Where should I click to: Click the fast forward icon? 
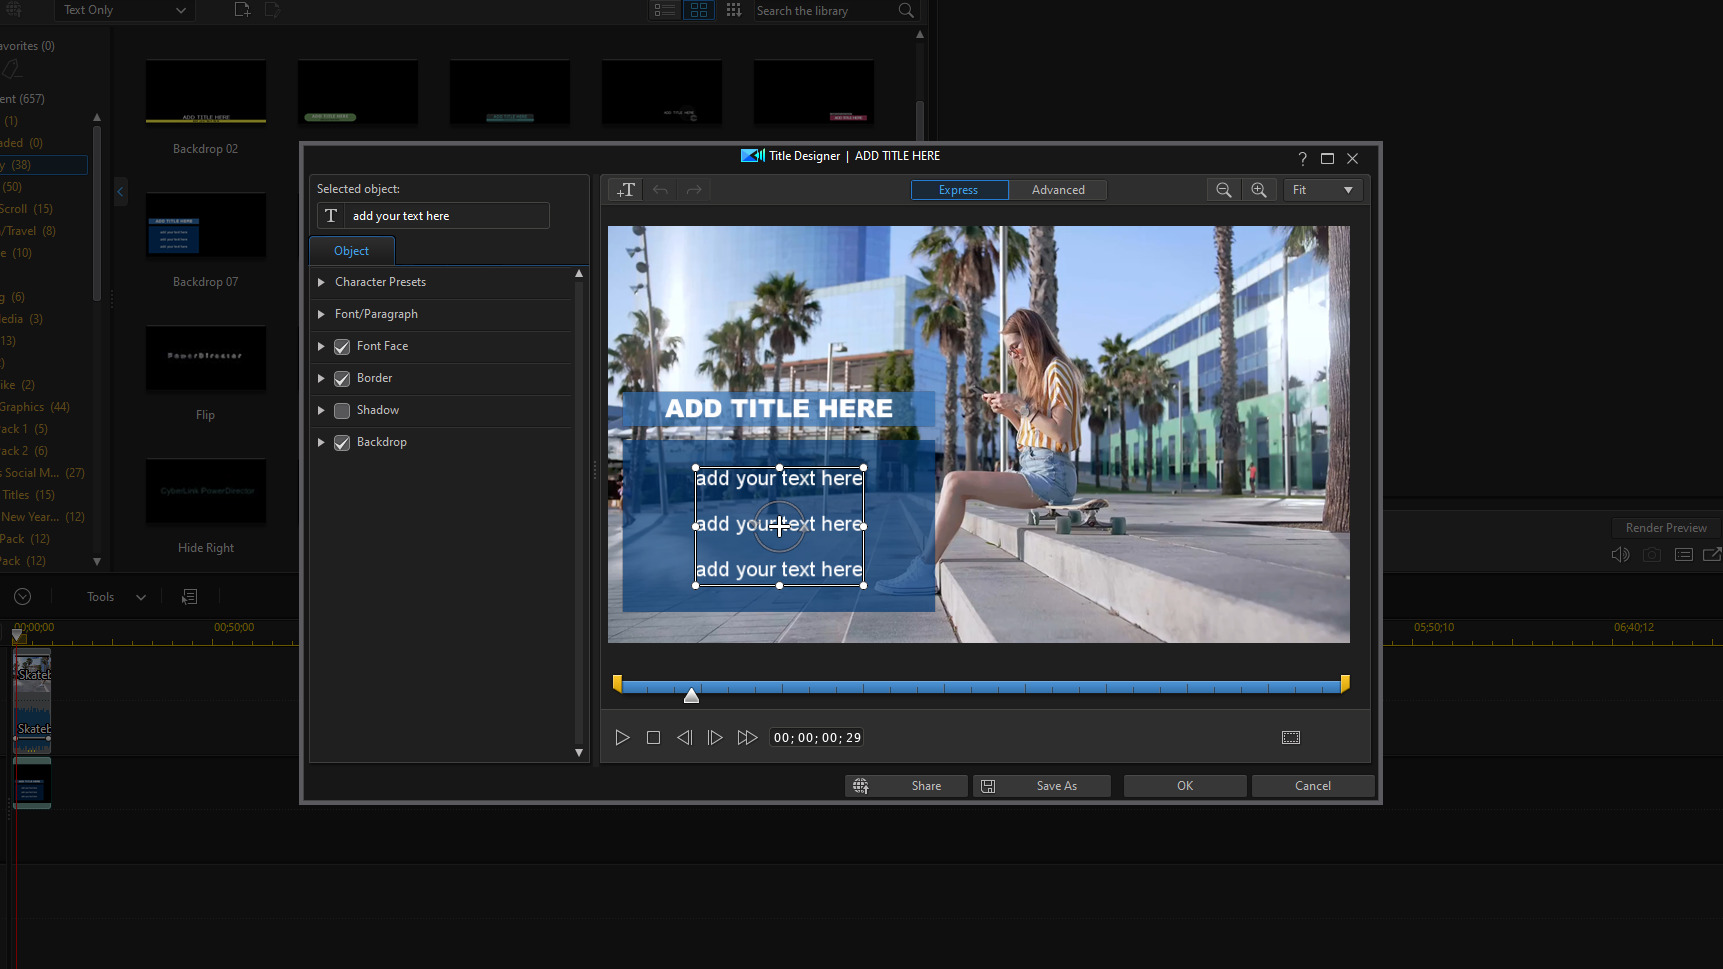(747, 738)
